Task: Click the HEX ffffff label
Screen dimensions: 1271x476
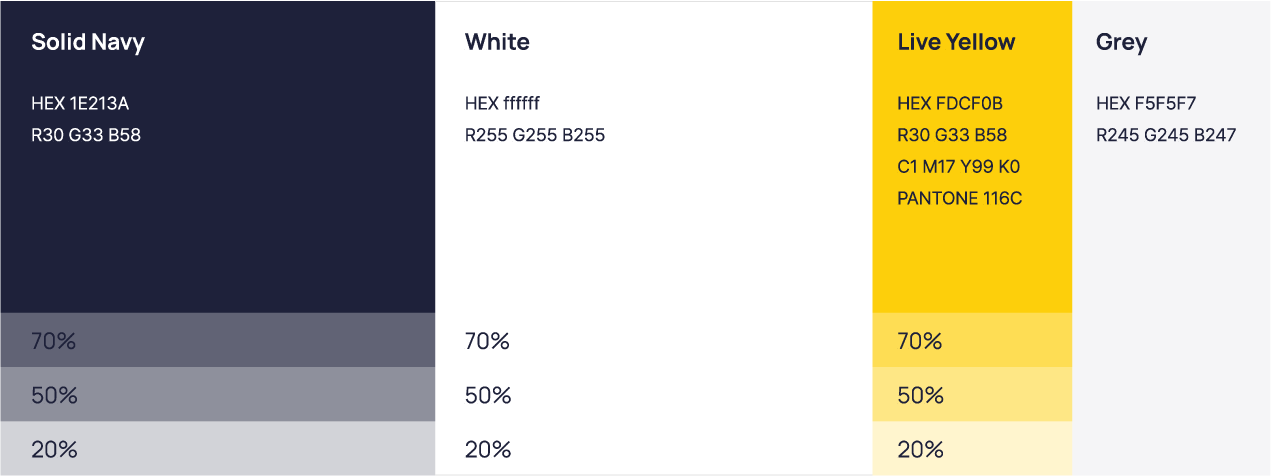Action: tap(503, 103)
